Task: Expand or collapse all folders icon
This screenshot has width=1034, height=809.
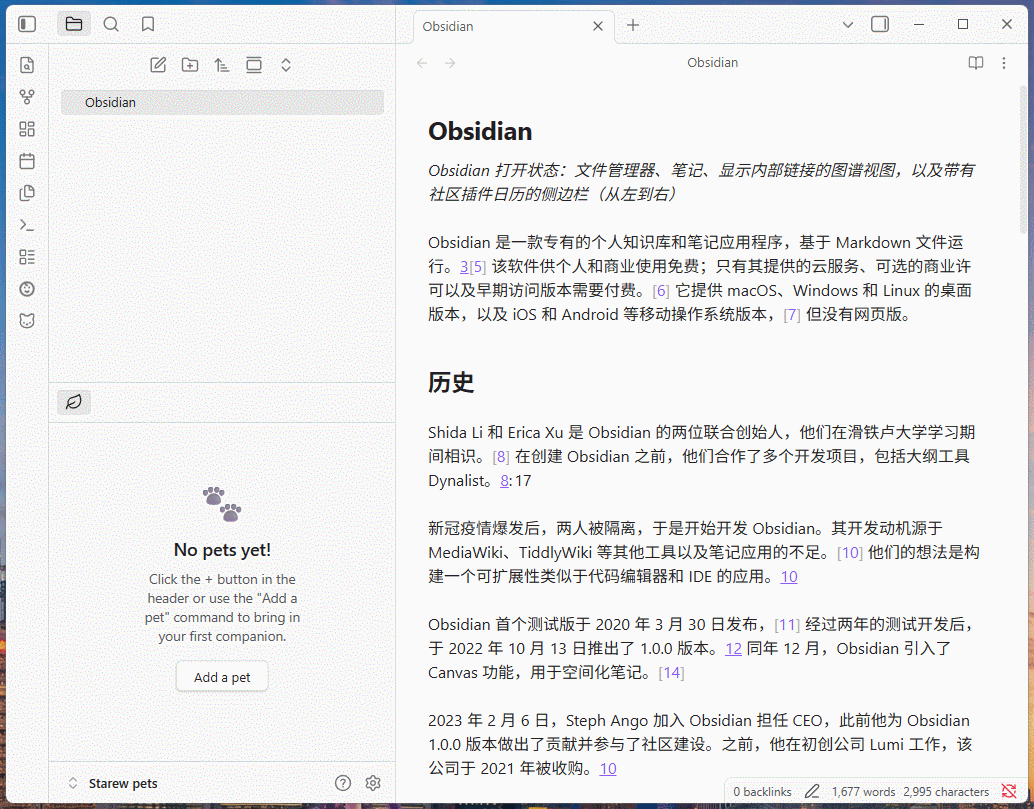Action: pyautogui.click(x=286, y=65)
